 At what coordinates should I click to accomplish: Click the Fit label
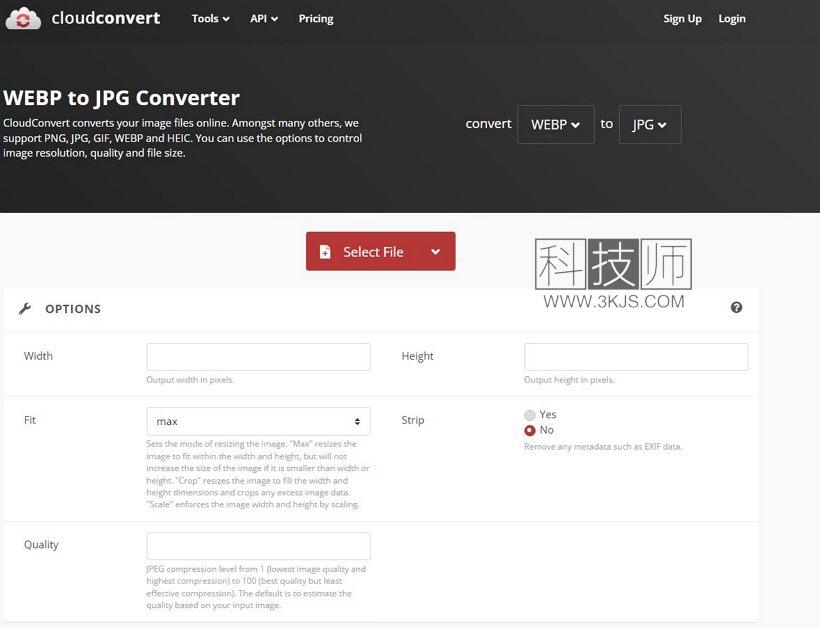point(30,420)
